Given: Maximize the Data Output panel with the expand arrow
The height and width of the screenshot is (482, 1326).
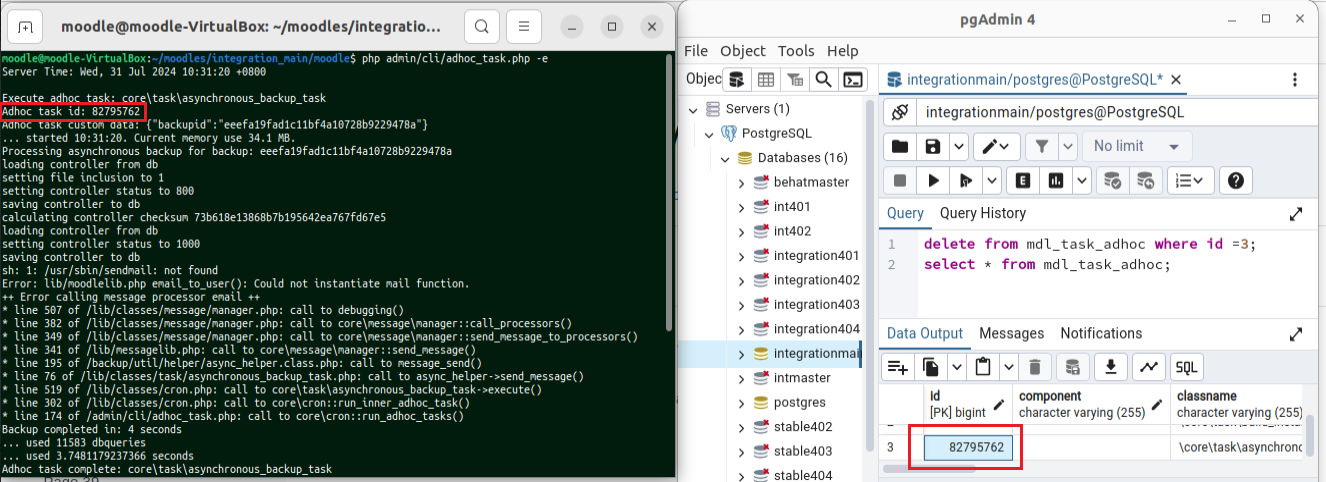Looking at the screenshot, I should (x=1296, y=334).
